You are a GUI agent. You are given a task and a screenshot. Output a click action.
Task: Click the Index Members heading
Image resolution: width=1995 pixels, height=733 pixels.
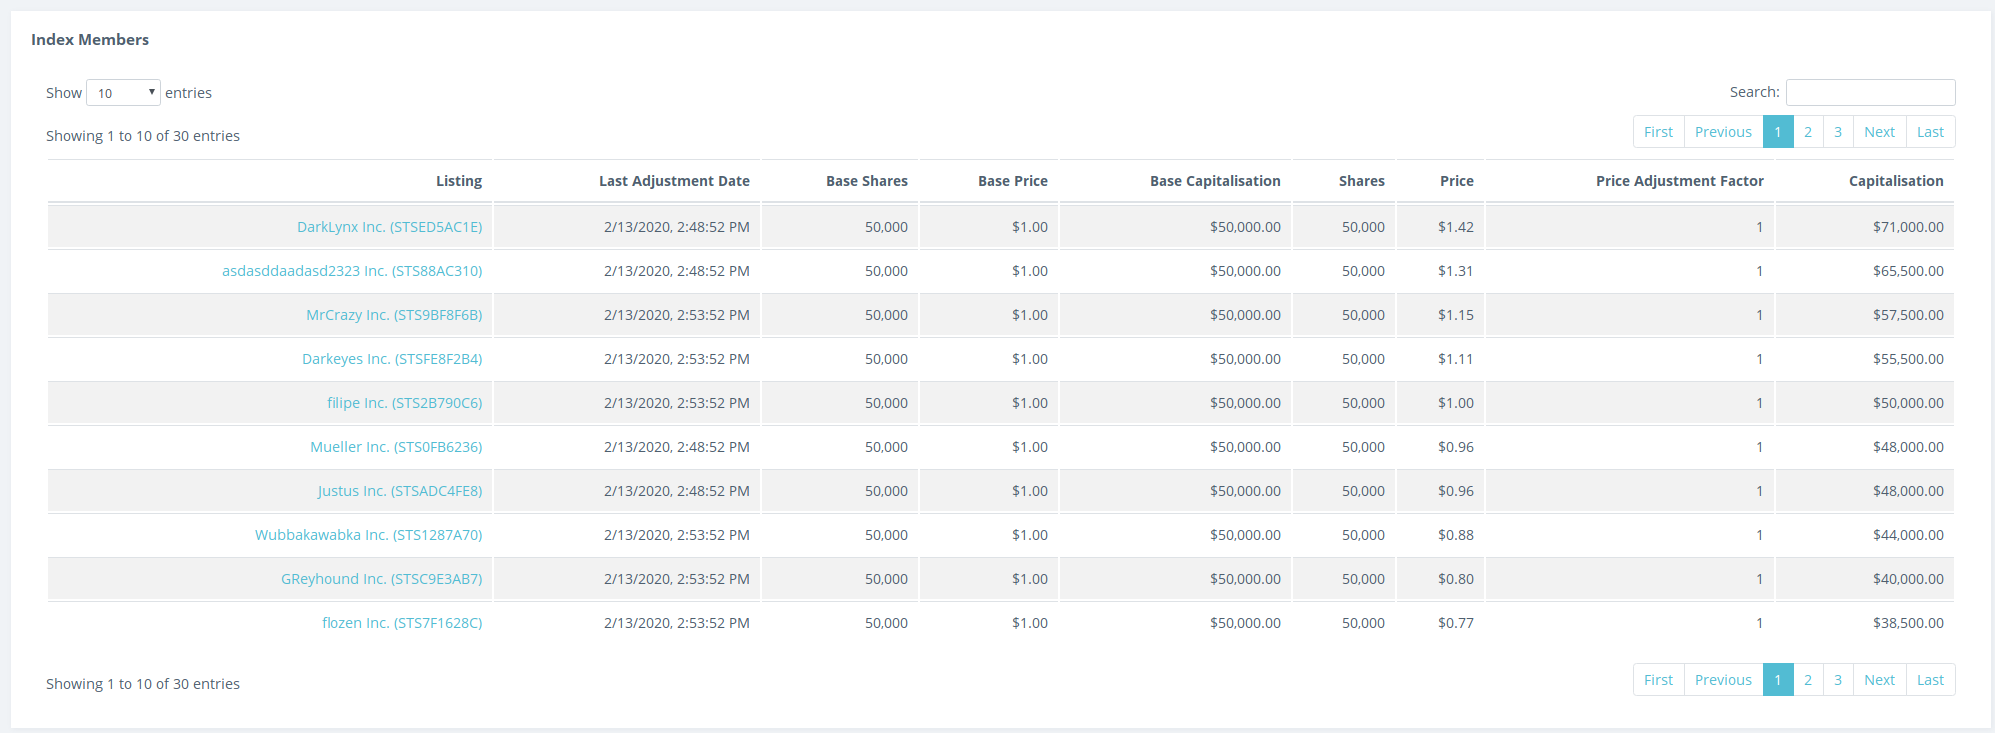pyautogui.click(x=90, y=40)
